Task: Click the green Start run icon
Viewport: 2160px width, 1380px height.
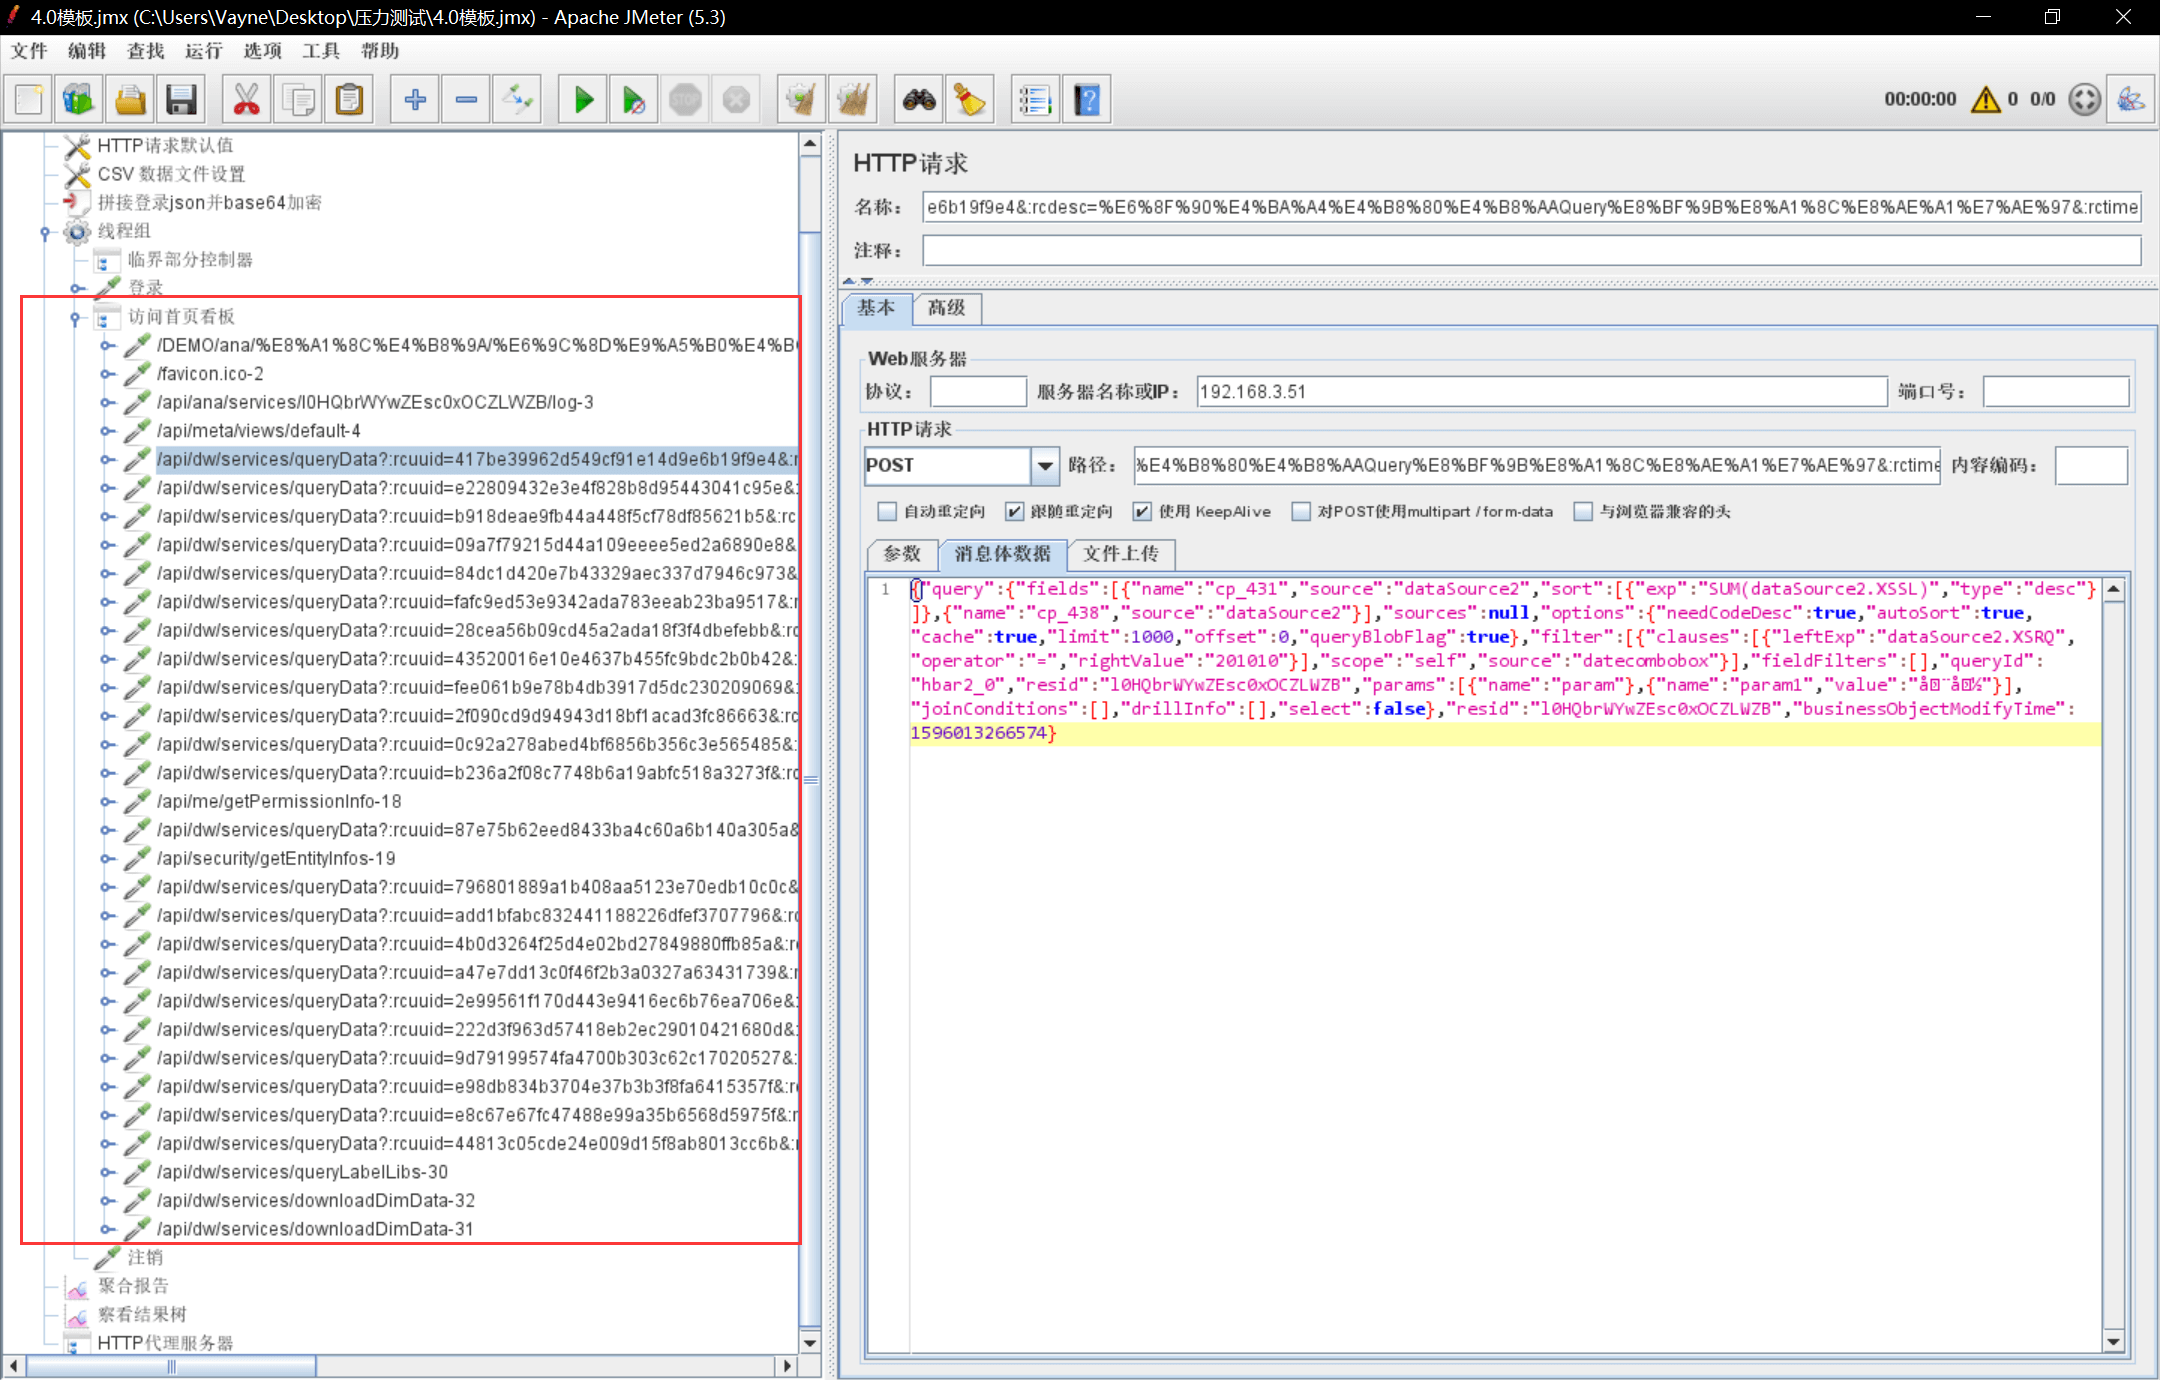Action: coord(583,100)
